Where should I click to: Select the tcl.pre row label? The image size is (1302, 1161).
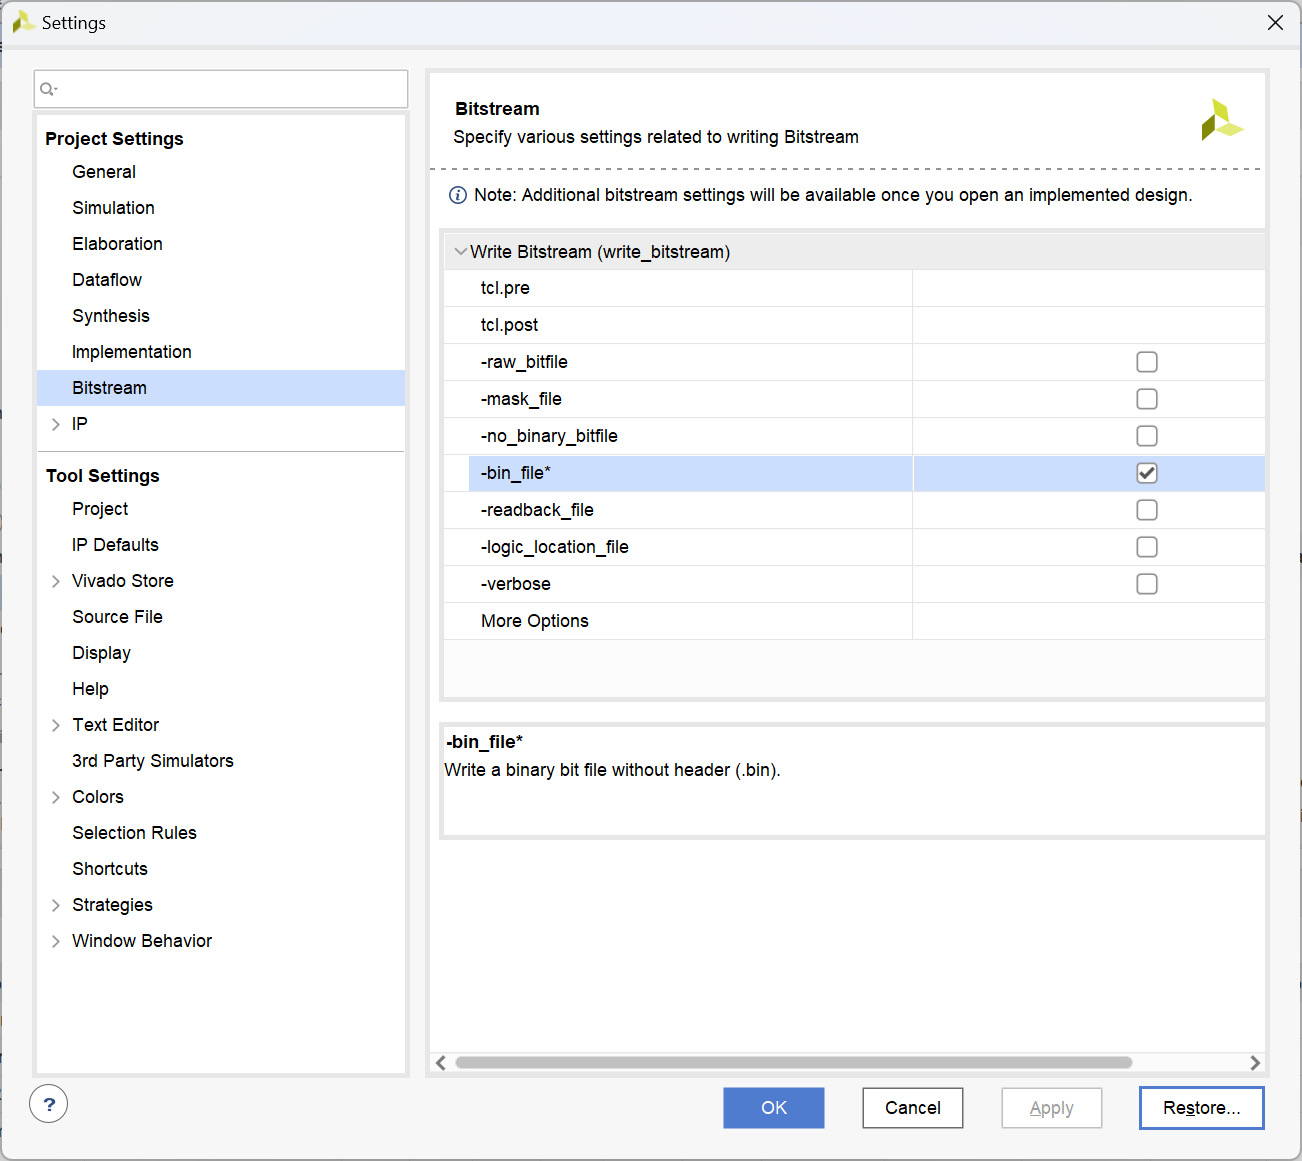(505, 288)
